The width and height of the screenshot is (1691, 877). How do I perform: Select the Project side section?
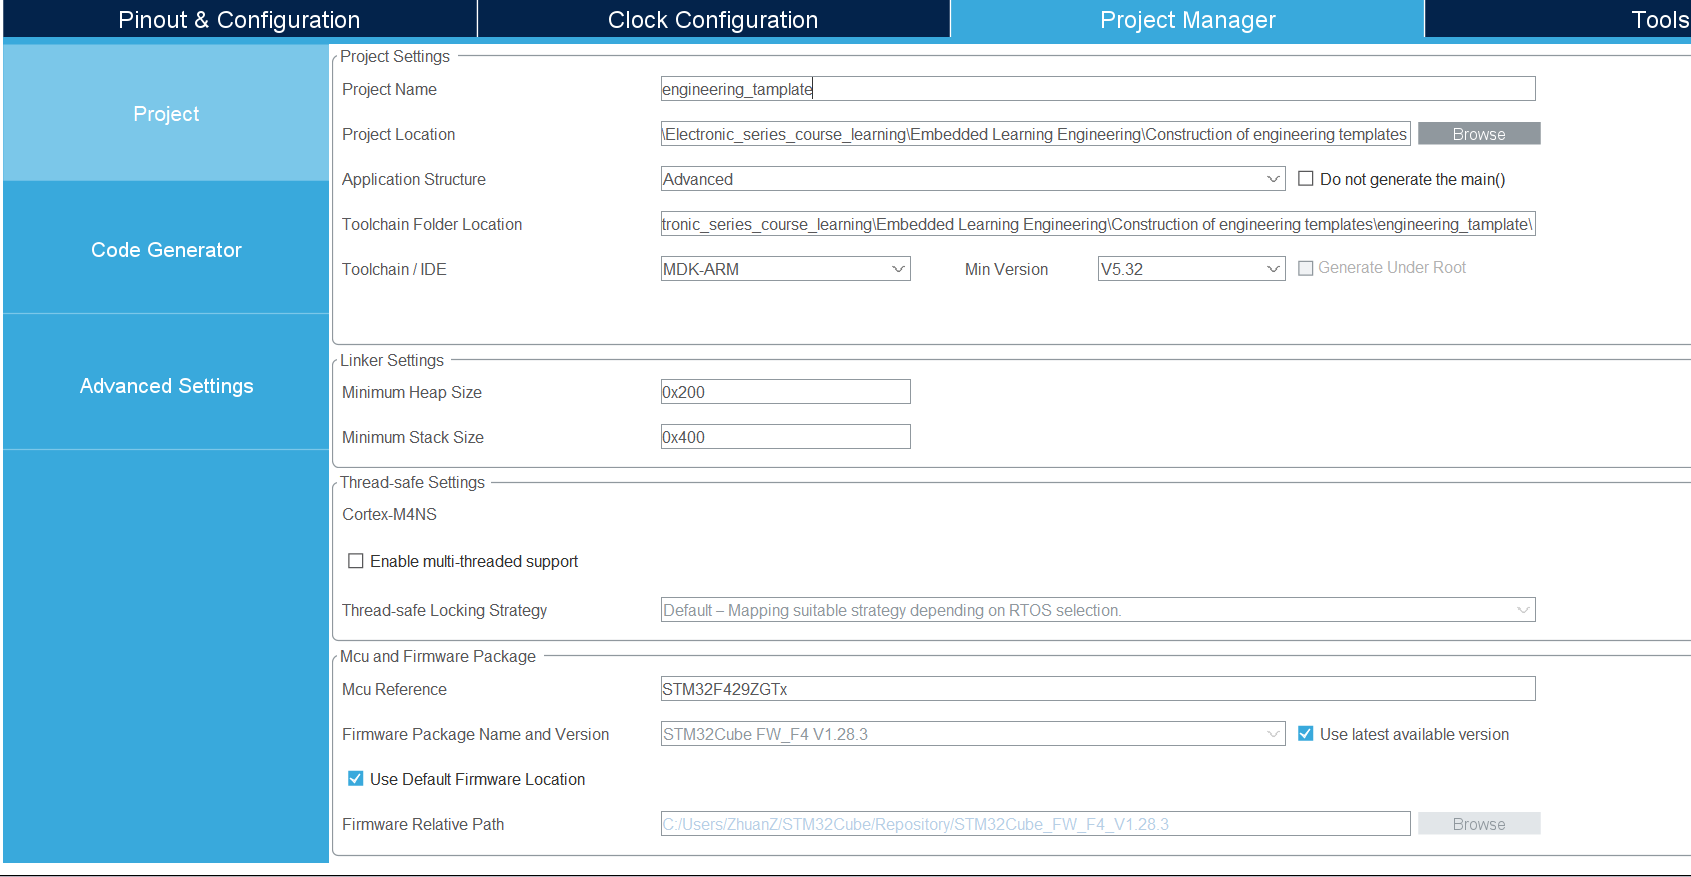[x=166, y=113]
